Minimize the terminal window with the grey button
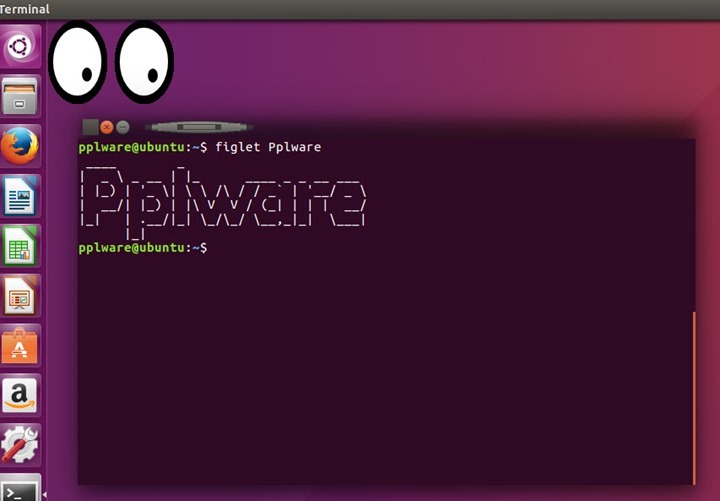Viewport: 720px width, 501px height. (123, 127)
